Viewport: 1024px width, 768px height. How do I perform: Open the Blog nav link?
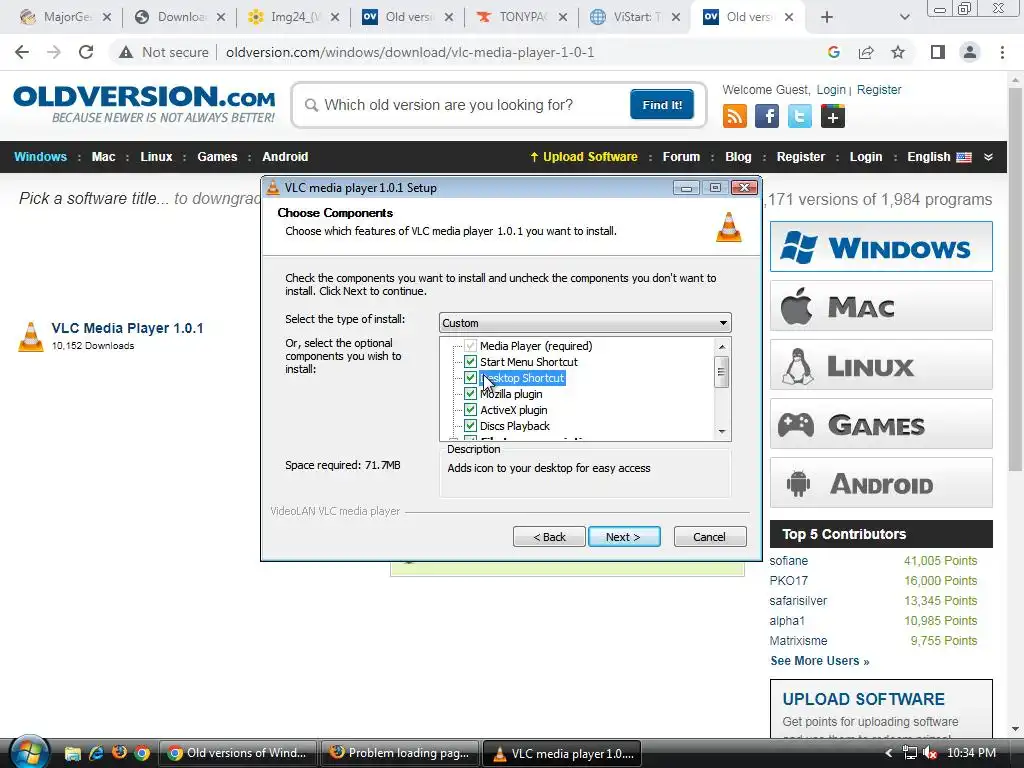(x=738, y=157)
